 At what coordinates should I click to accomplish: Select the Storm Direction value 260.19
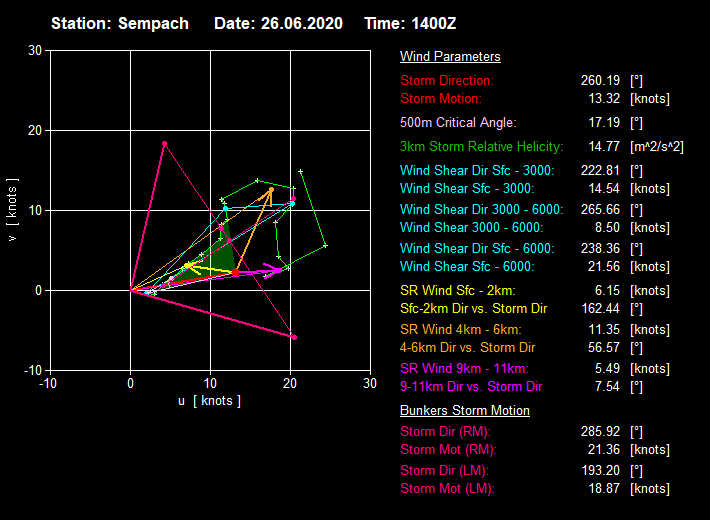click(x=599, y=80)
